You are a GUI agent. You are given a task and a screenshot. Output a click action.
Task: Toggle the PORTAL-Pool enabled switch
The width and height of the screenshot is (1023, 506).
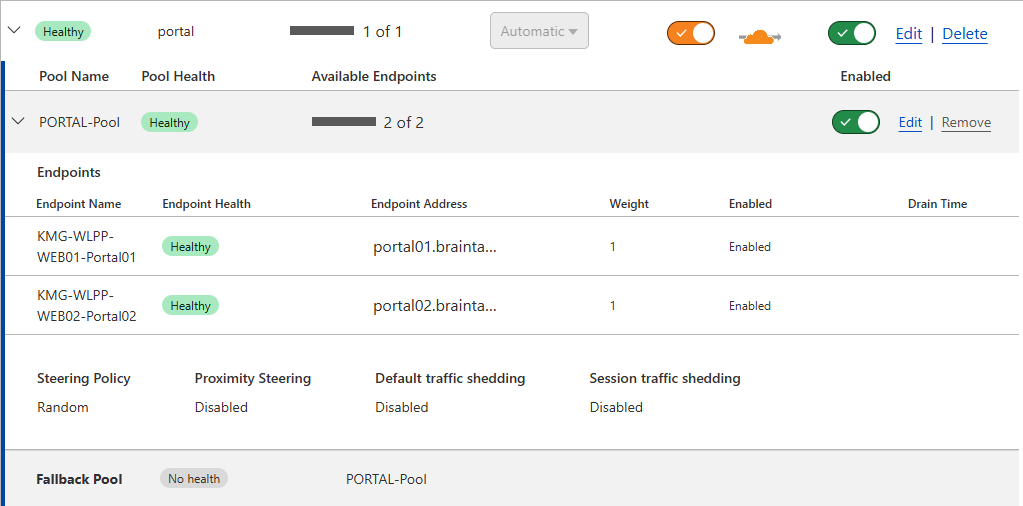[x=855, y=122]
